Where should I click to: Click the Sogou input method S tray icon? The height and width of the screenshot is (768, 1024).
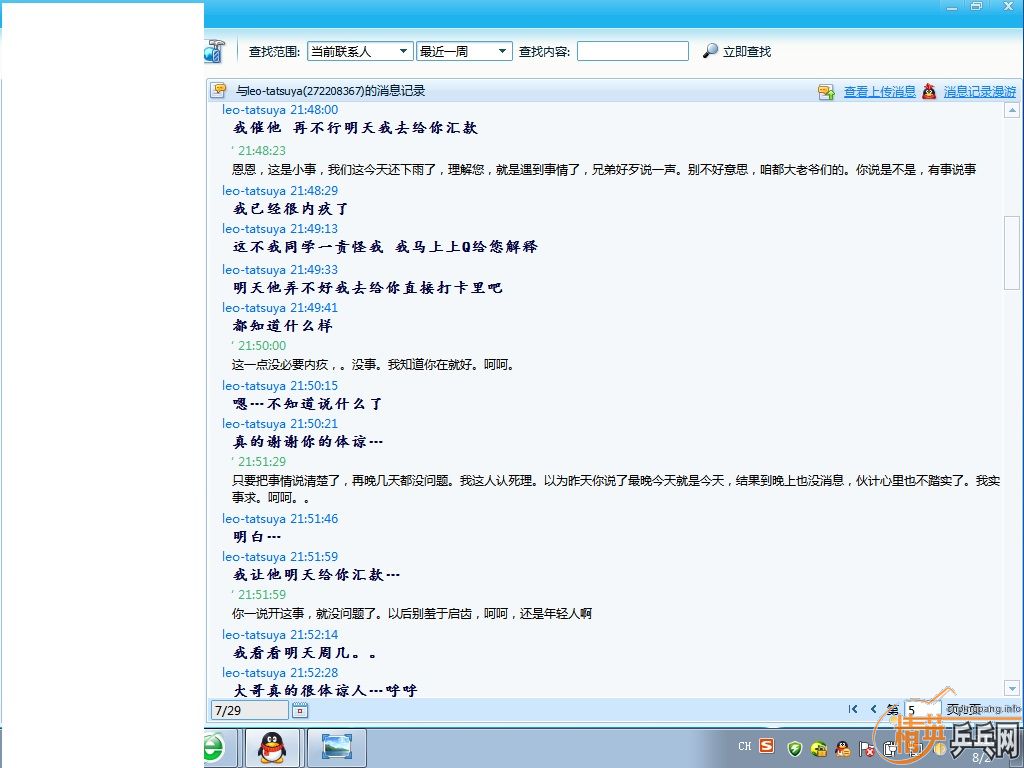767,746
